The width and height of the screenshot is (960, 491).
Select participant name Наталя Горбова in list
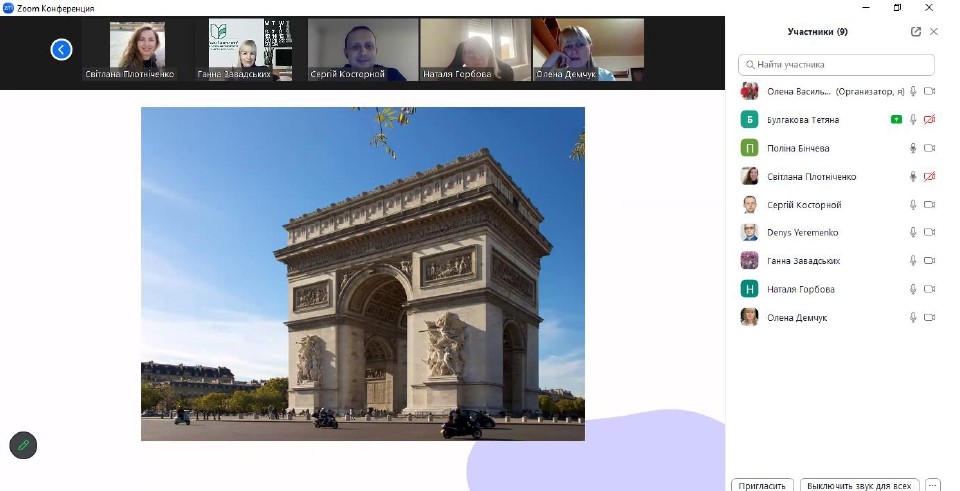[x=801, y=289]
